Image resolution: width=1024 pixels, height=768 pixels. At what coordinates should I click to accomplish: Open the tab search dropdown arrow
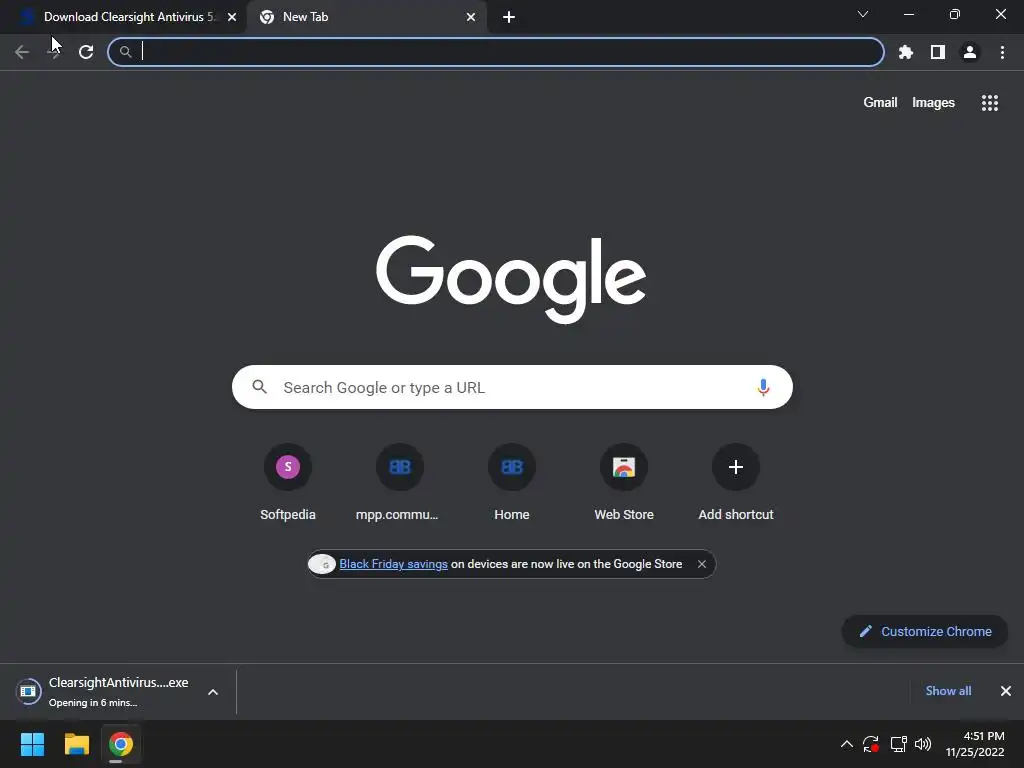(x=863, y=14)
